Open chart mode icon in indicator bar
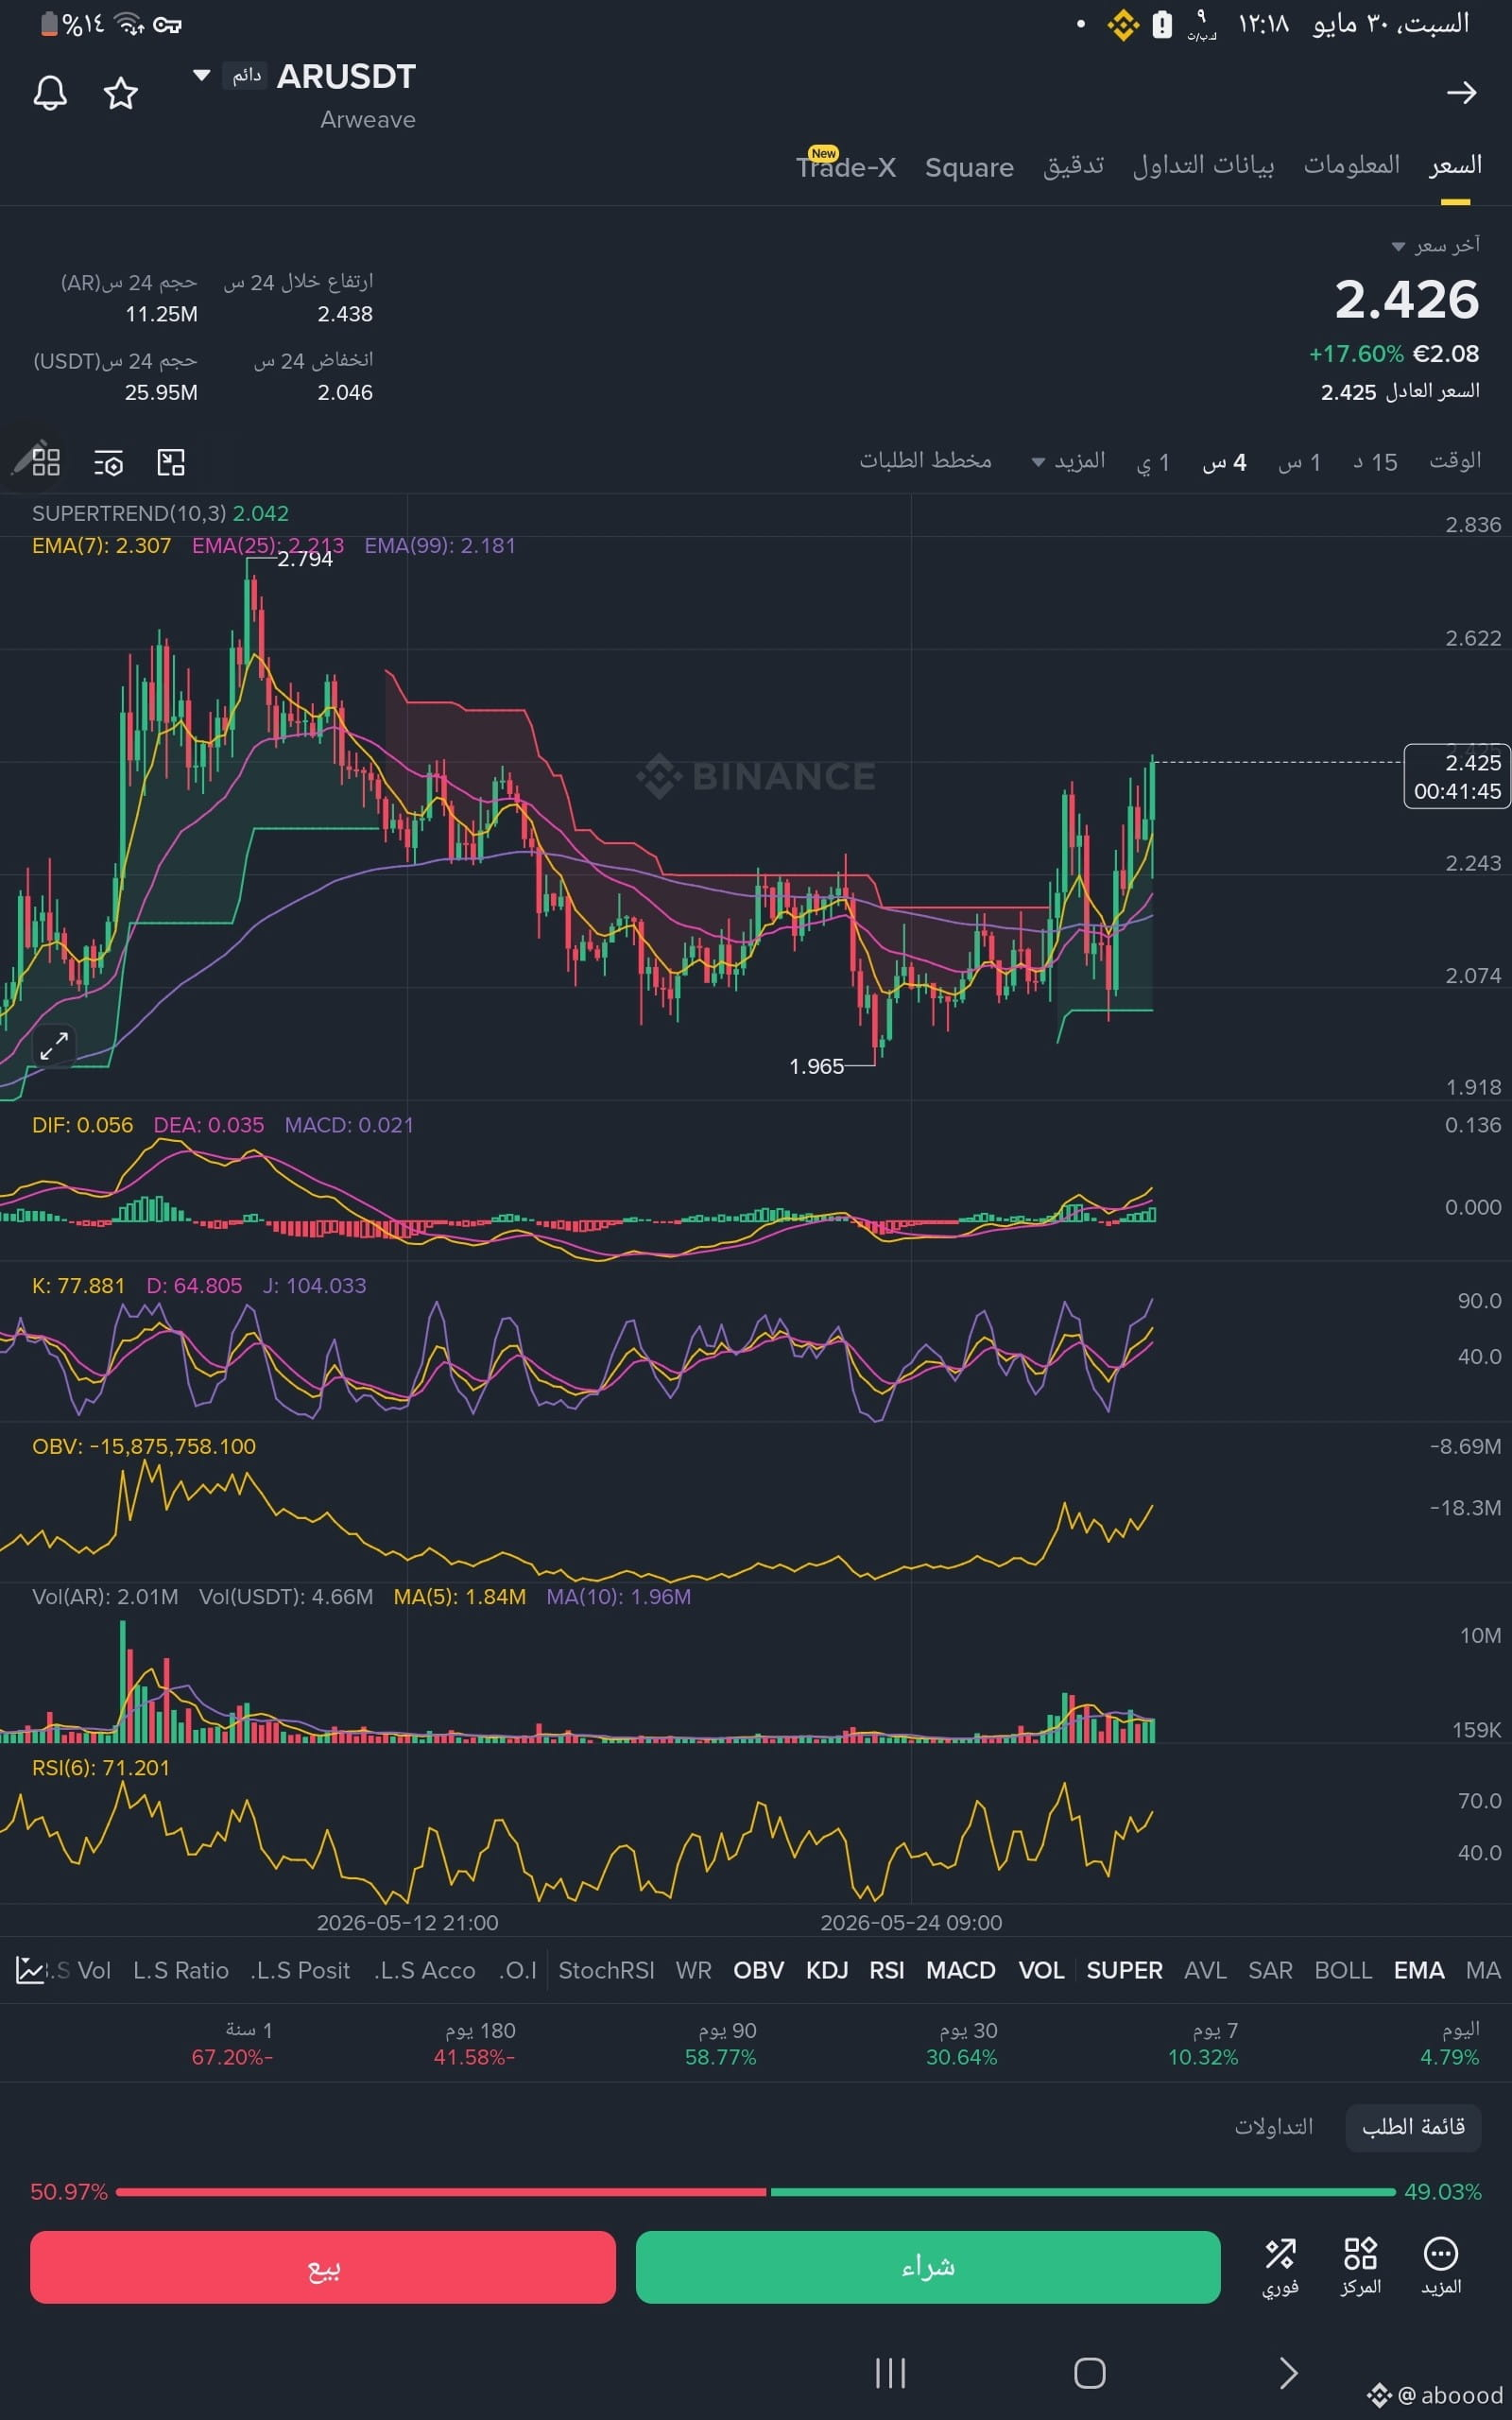 [x=29, y=1970]
